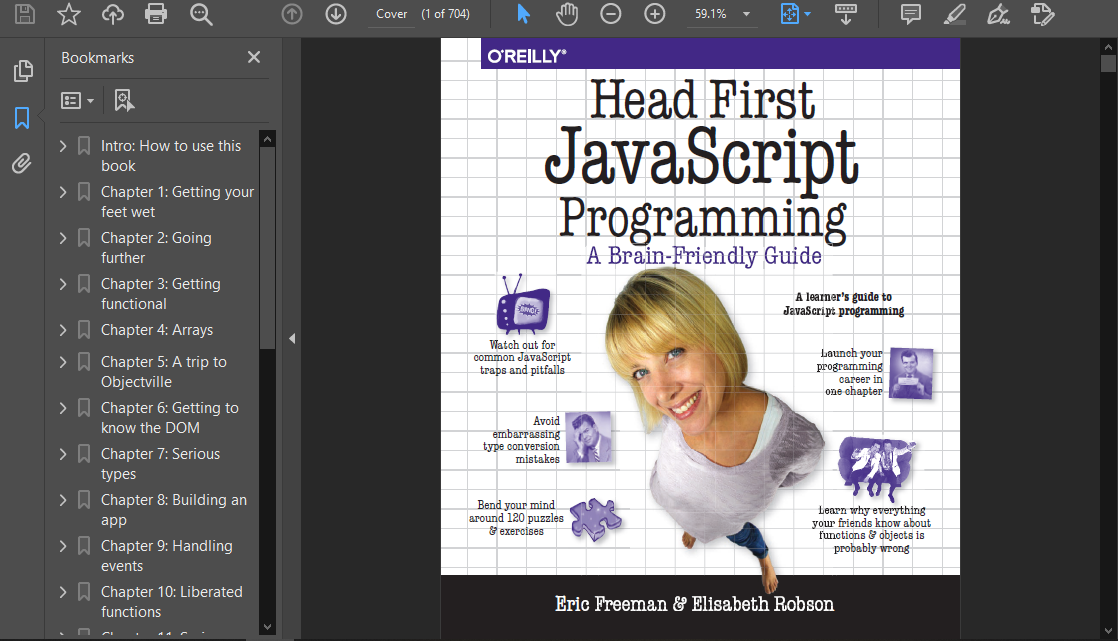Expand Chapter 8 bookmark chevron
The image size is (1118, 641).
coord(63,501)
